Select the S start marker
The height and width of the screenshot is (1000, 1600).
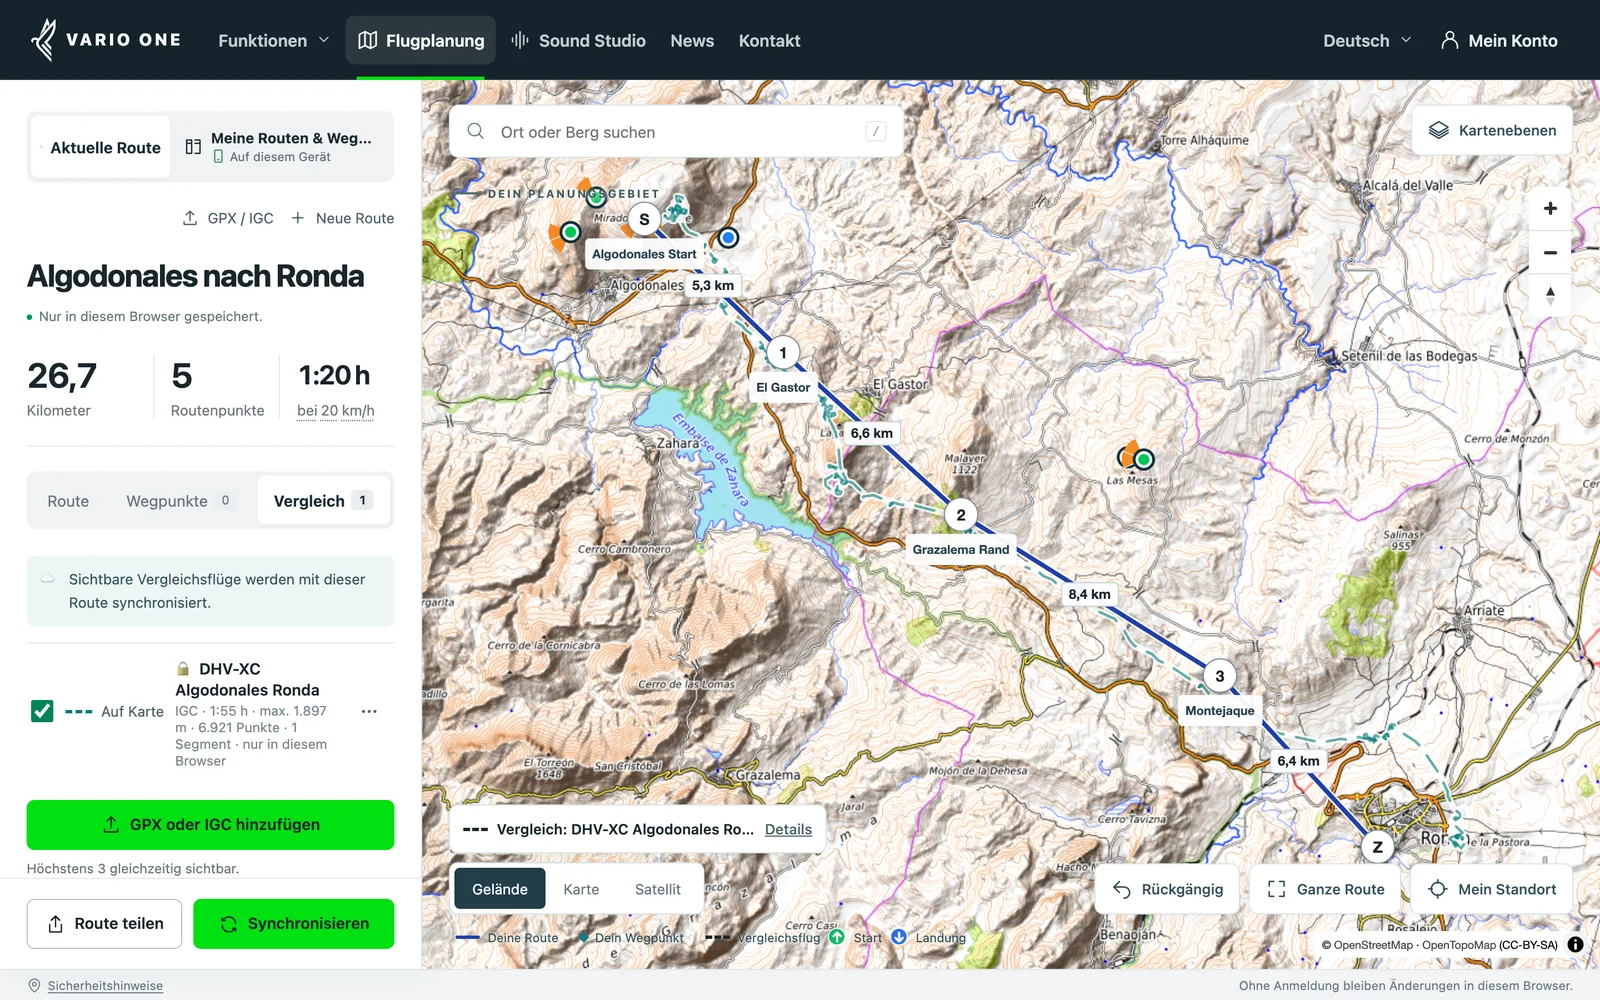(x=644, y=219)
